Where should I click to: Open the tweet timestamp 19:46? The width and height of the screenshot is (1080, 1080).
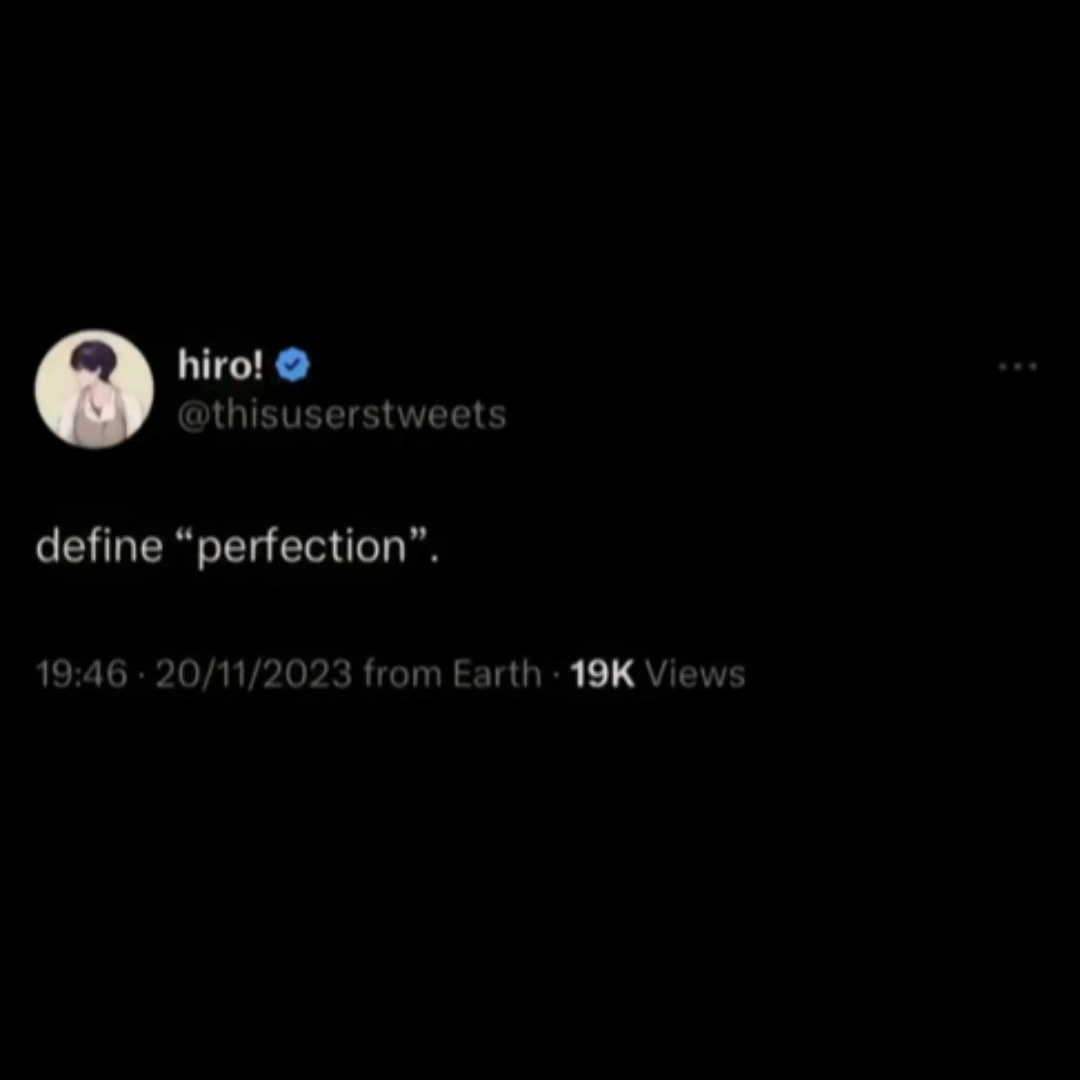click(x=81, y=673)
